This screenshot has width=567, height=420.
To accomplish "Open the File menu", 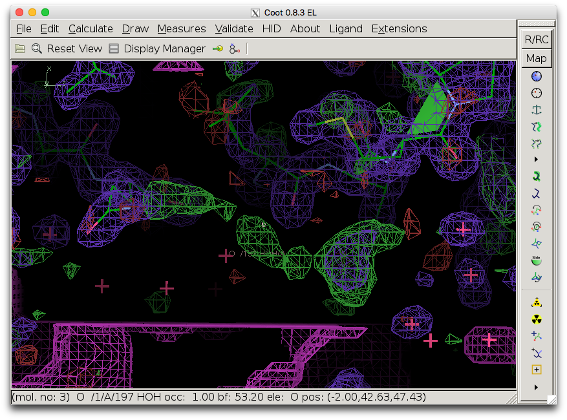I will (24, 29).
